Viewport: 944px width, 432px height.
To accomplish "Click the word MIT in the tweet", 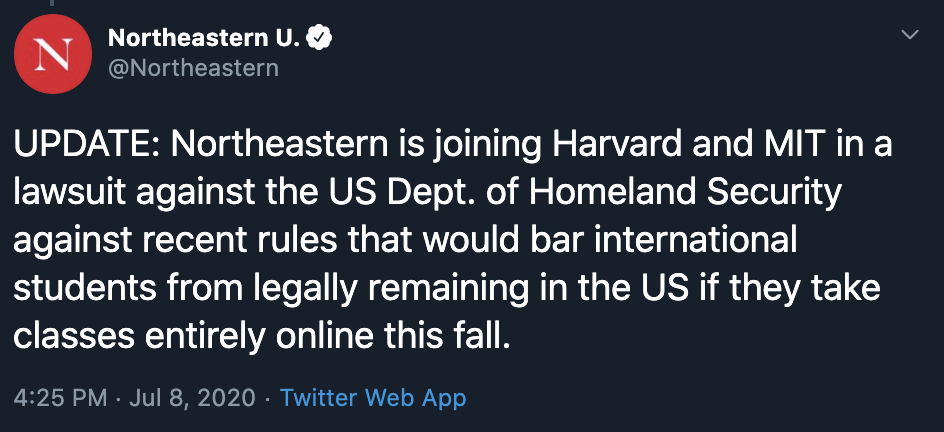I will pos(800,145).
